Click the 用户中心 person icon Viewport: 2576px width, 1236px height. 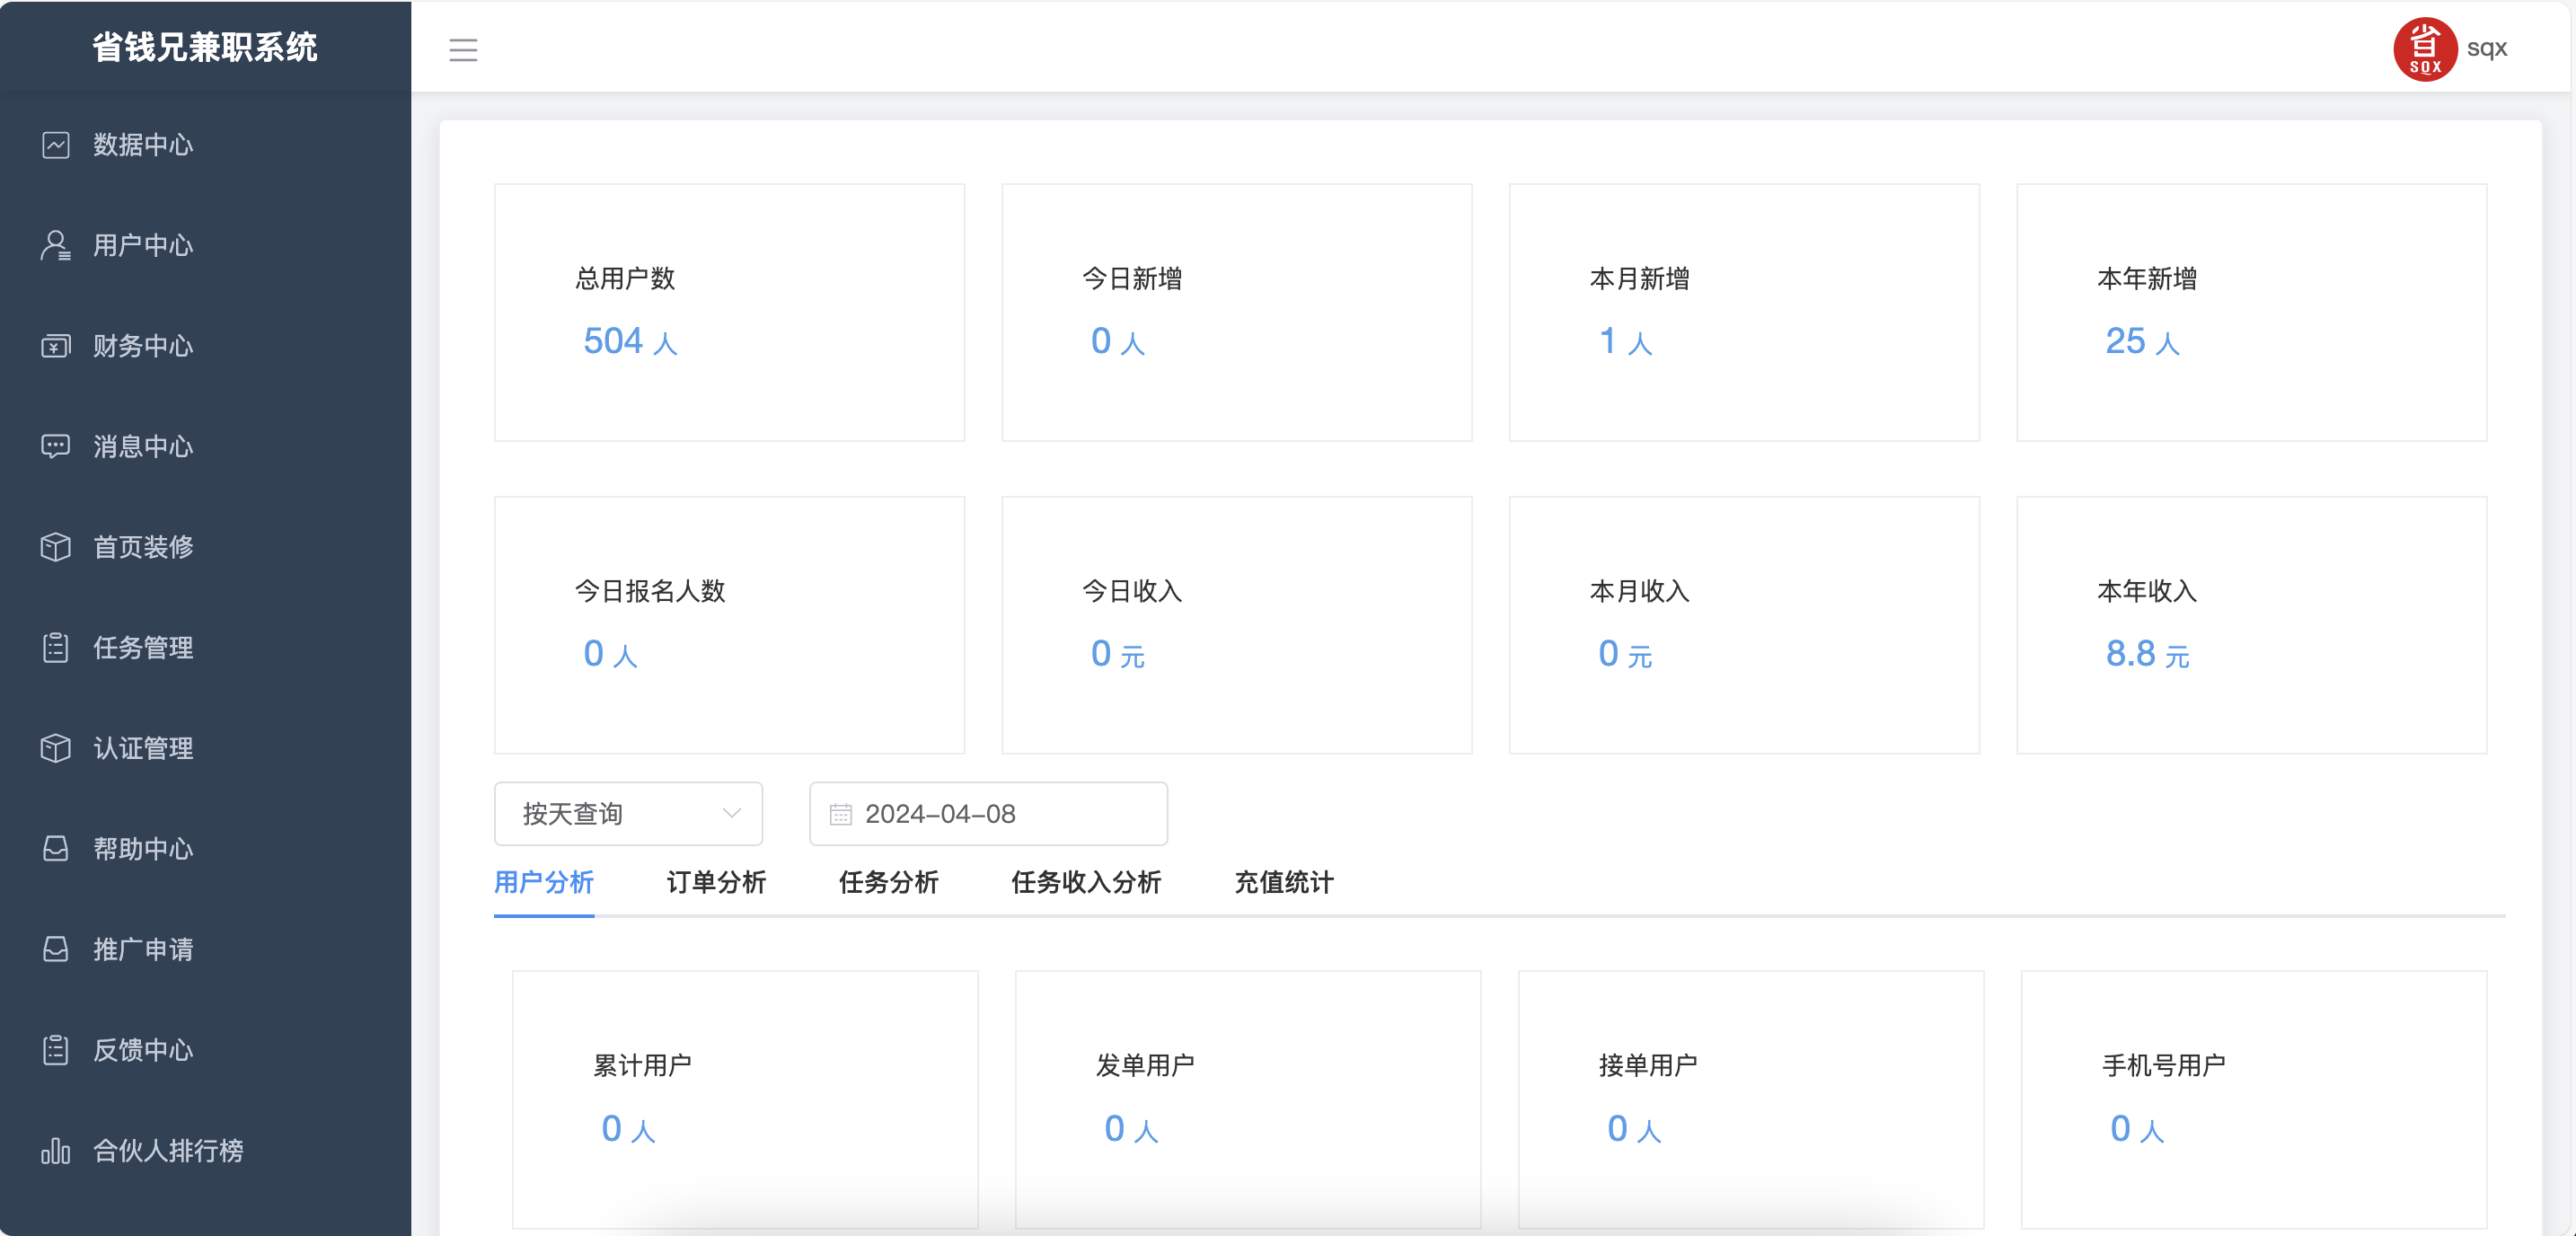click(56, 246)
